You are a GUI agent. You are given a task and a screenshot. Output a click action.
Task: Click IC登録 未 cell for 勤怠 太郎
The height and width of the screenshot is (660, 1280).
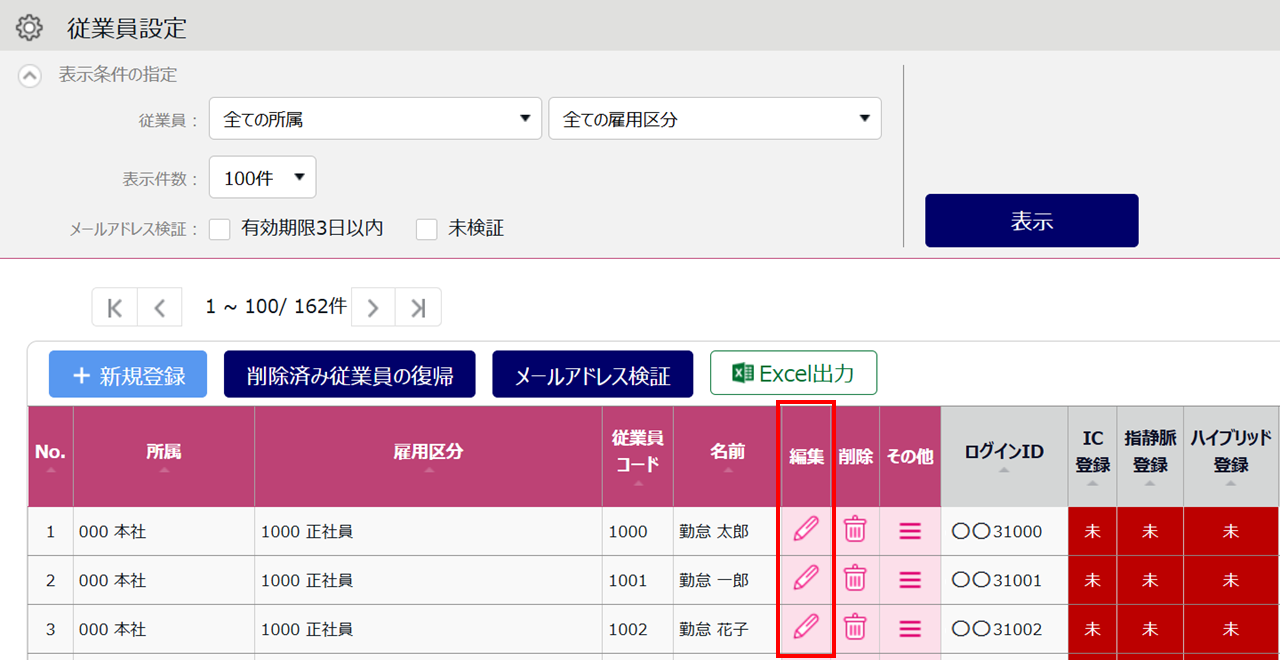[1093, 531]
